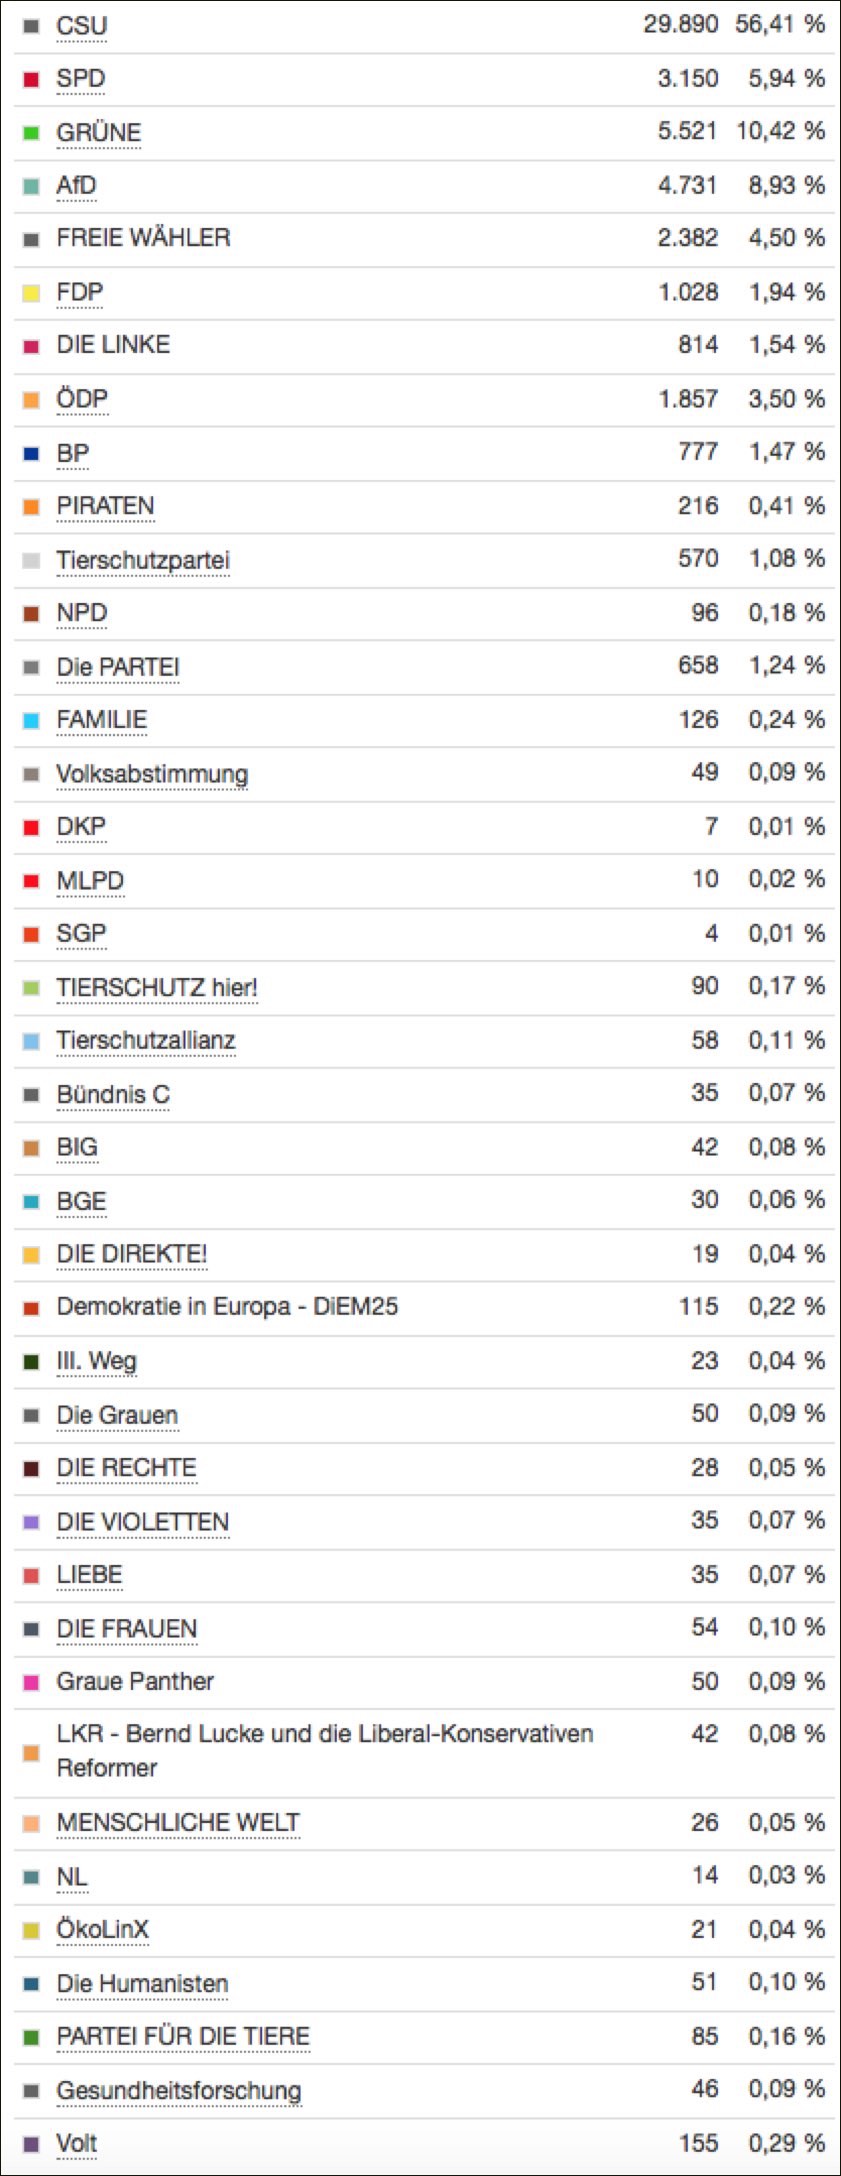Open the FREIE WÄHLER party entry
841x2176 pixels.
click(x=143, y=238)
